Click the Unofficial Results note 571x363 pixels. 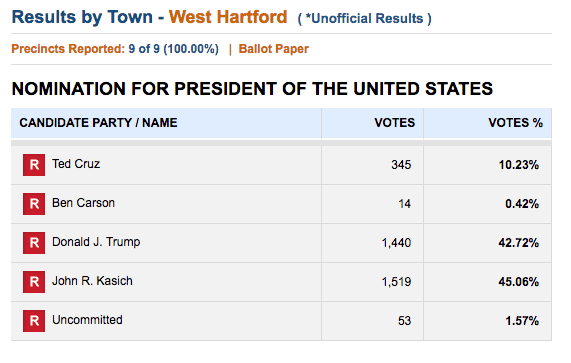(365, 19)
